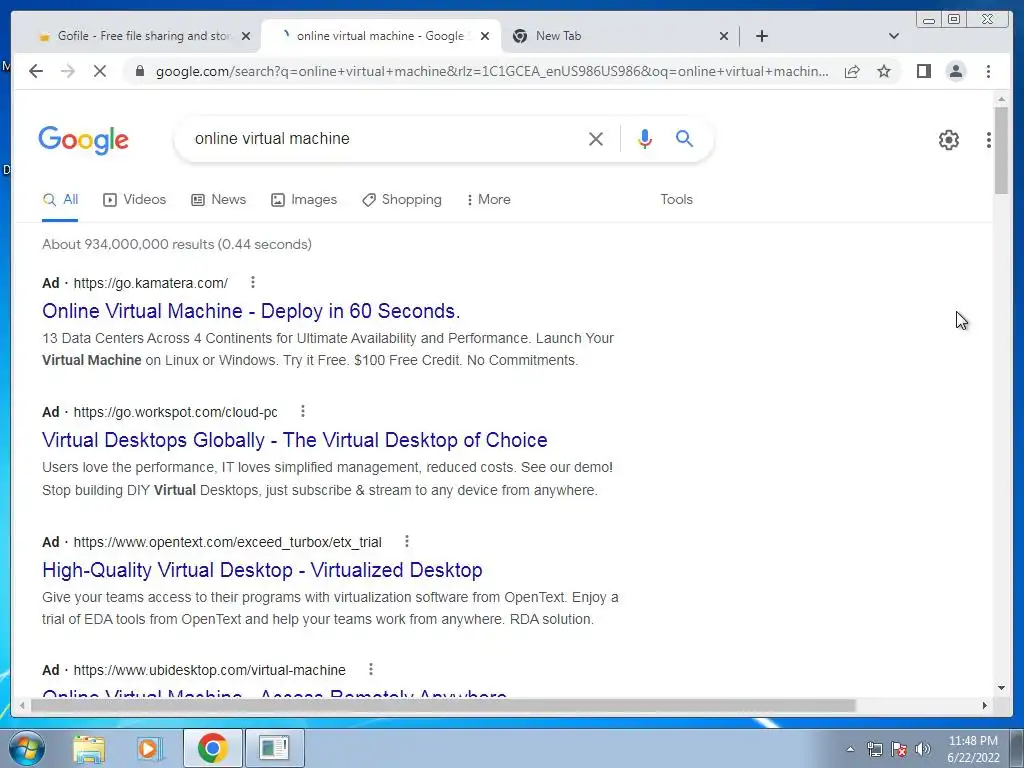The height and width of the screenshot is (768, 1024).
Task: View site information via the padlock icon
Action: (139, 71)
